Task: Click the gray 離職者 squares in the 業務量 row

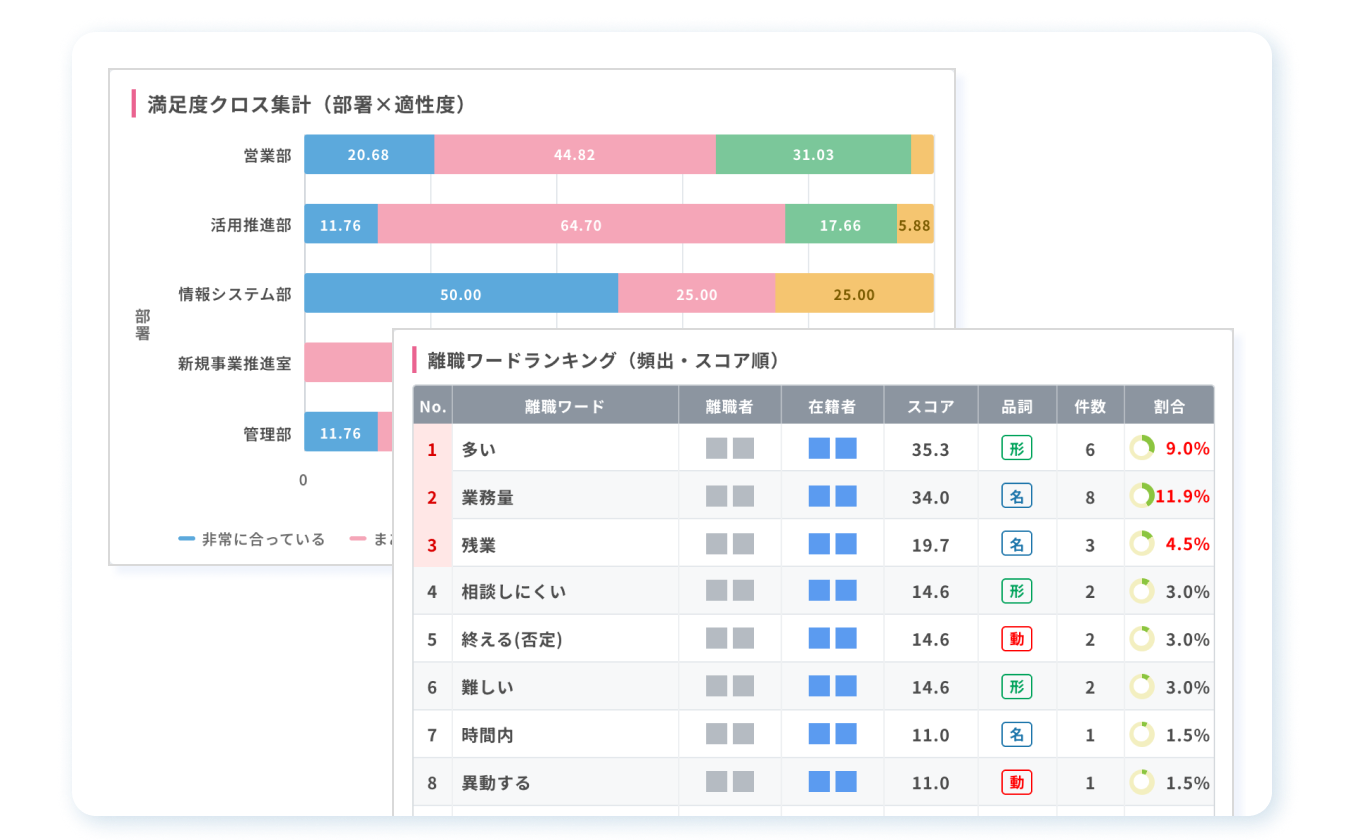Action: point(730,496)
